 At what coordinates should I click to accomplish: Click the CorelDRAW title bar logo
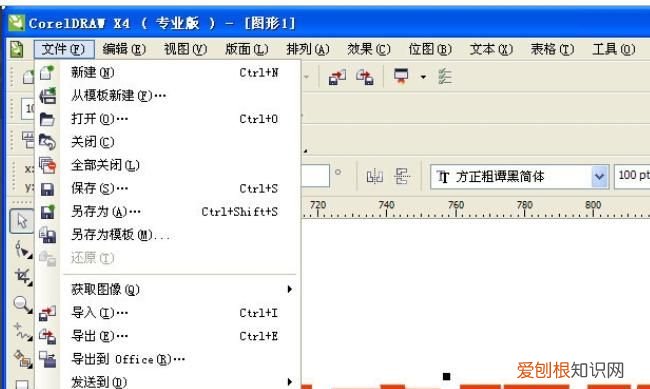(17, 23)
